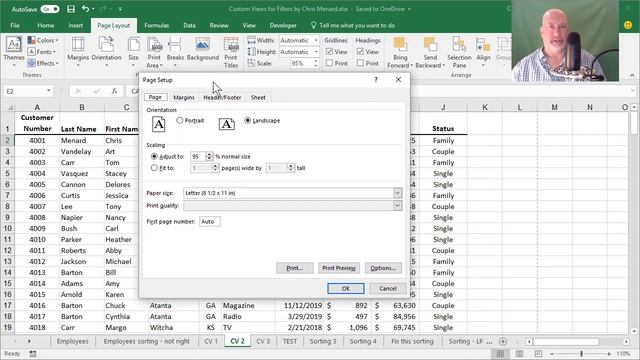Image resolution: width=640 pixels, height=360 pixels.
Task: Select the Landscape orientation radio button
Action: pos(247,120)
